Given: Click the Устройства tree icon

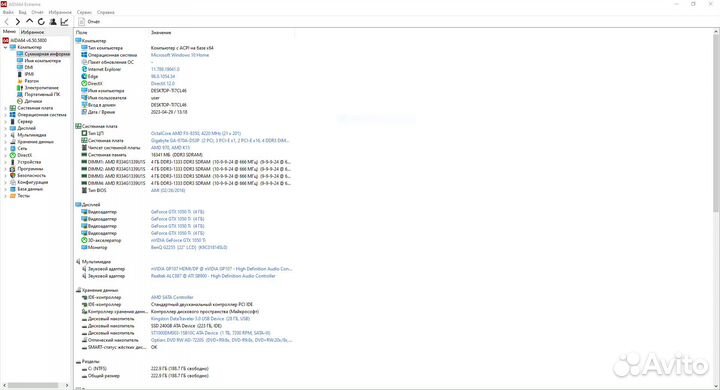Looking at the screenshot, I should tap(13, 162).
